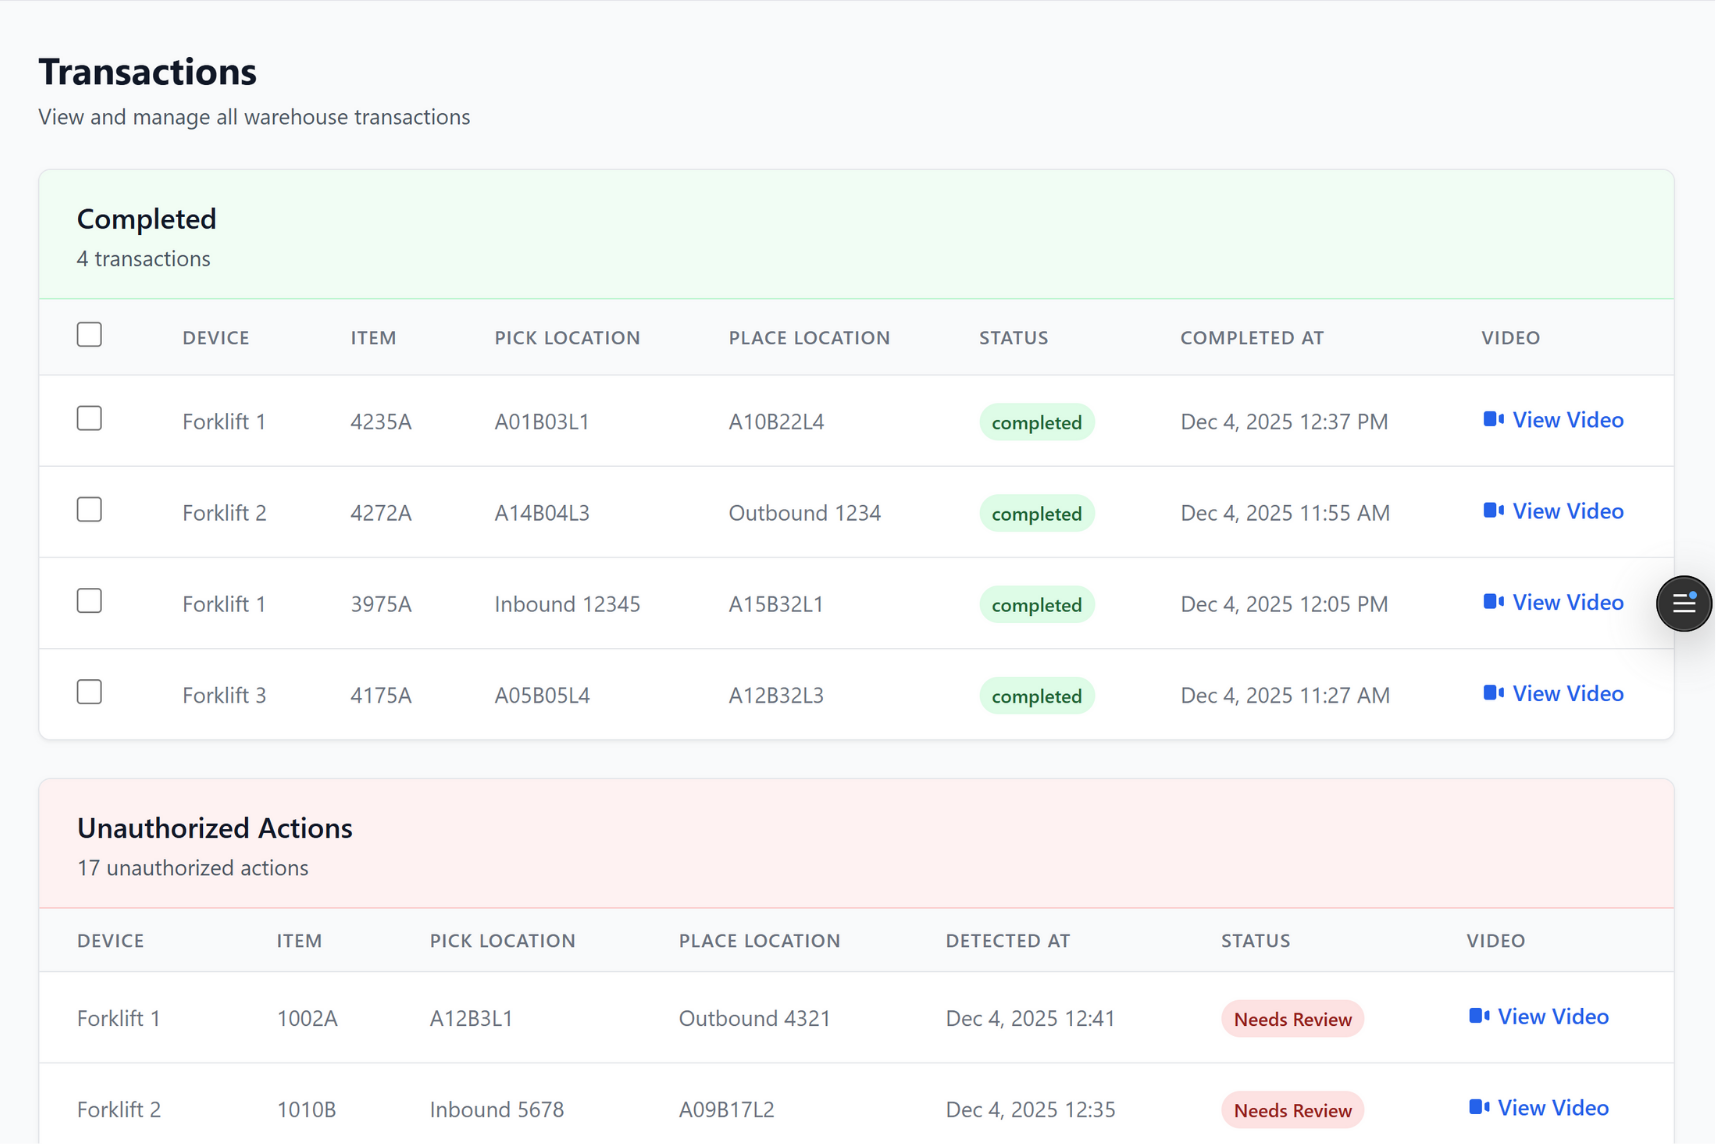Toggle the select-all checkbox in Completed header

point(89,335)
